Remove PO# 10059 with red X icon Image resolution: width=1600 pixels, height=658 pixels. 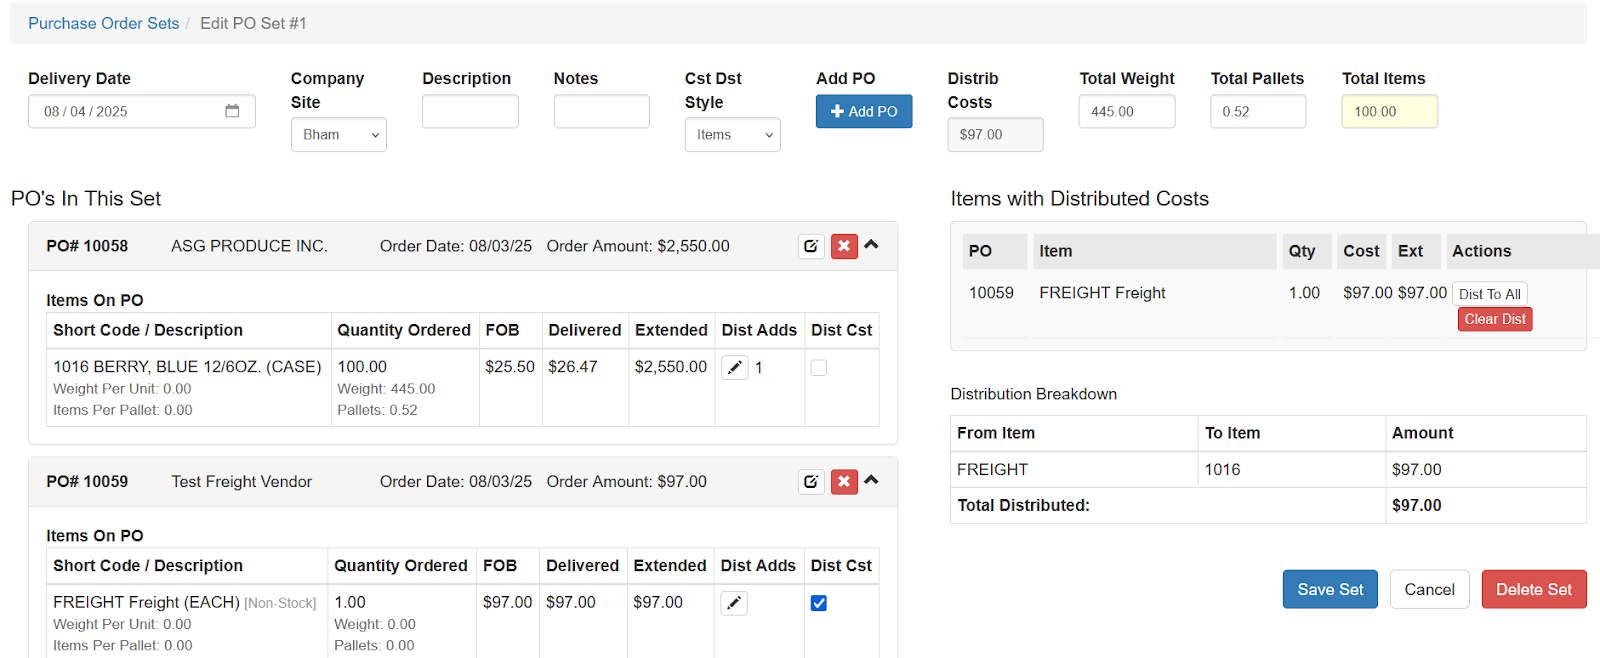pyautogui.click(x=844, y=482)
